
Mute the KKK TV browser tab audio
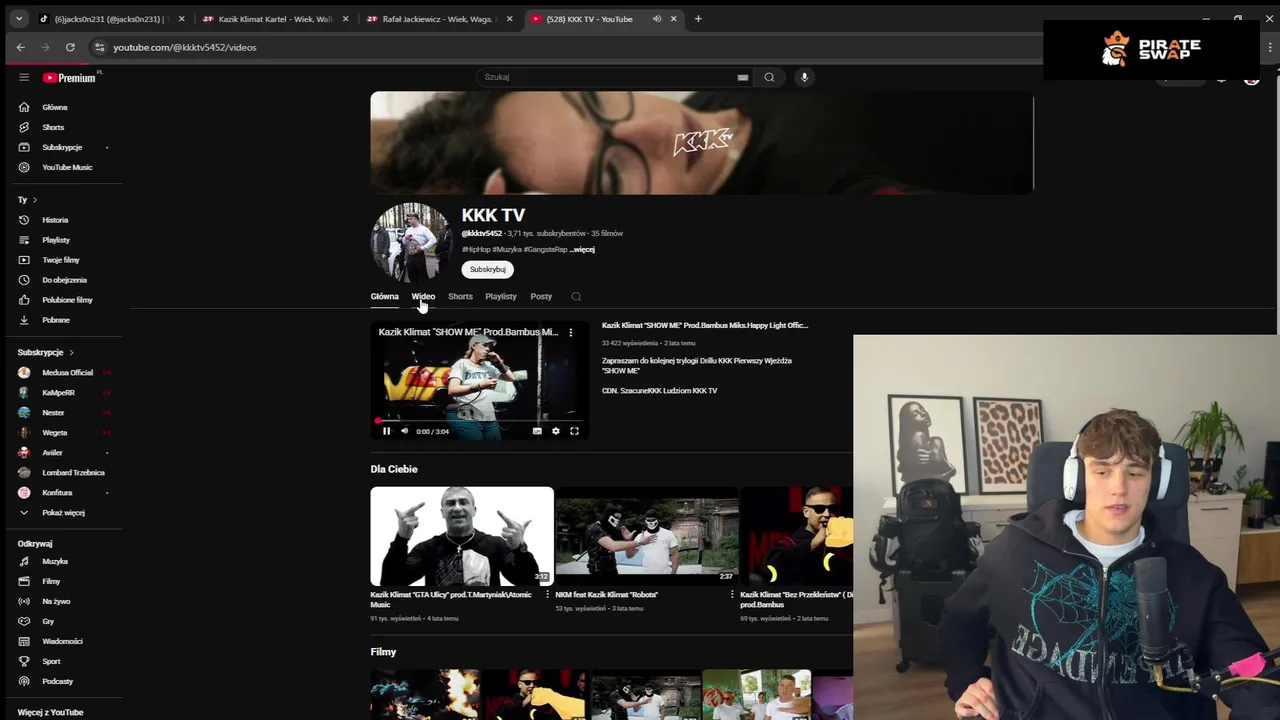coord(657,19)
